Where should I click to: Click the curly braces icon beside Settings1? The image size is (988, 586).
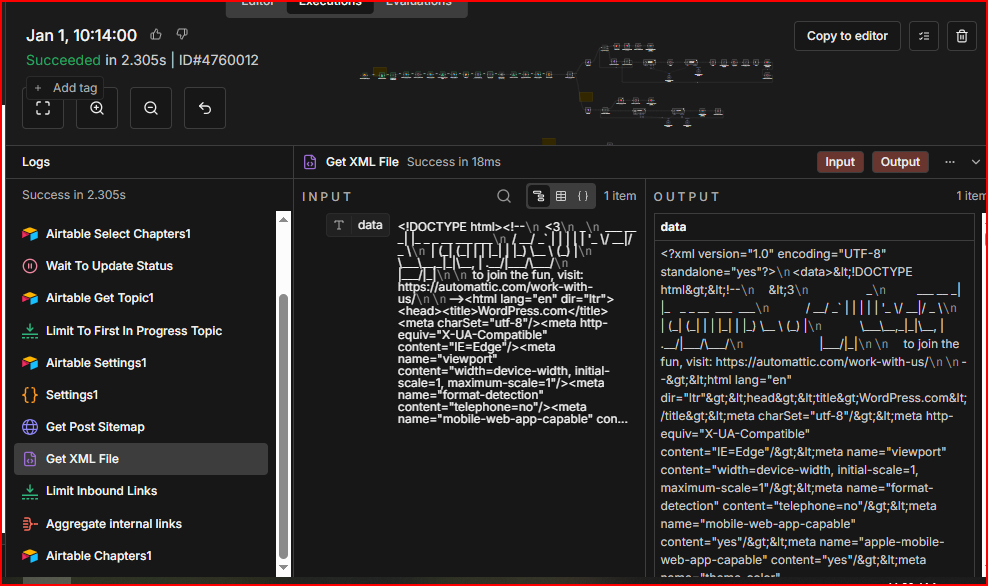tap(30, 395)
